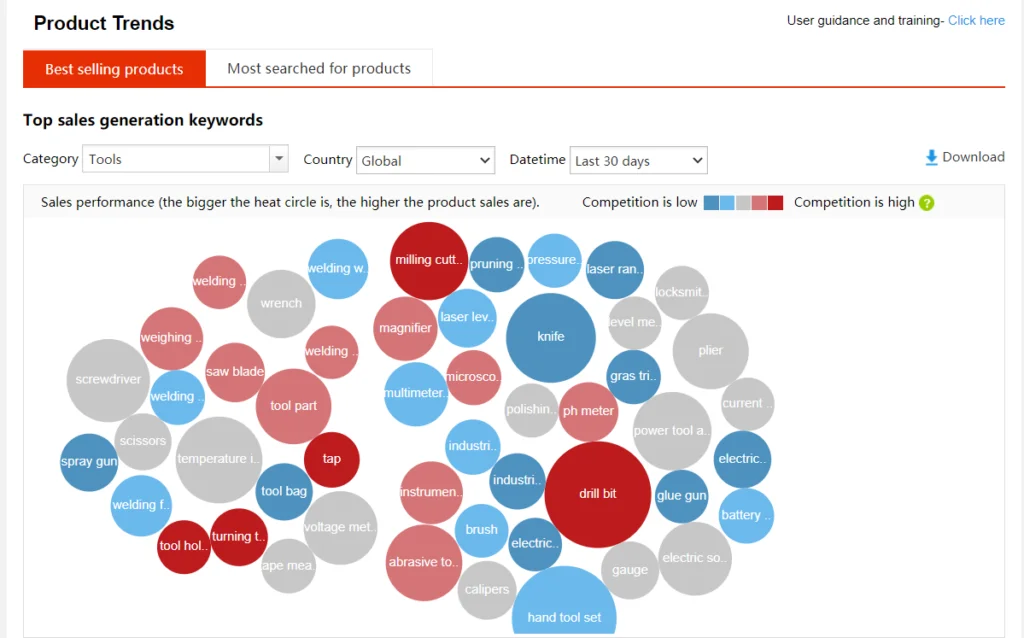
Task: Open the Datetime dropdown showing Last 30 days
Action: pos(638,160)
